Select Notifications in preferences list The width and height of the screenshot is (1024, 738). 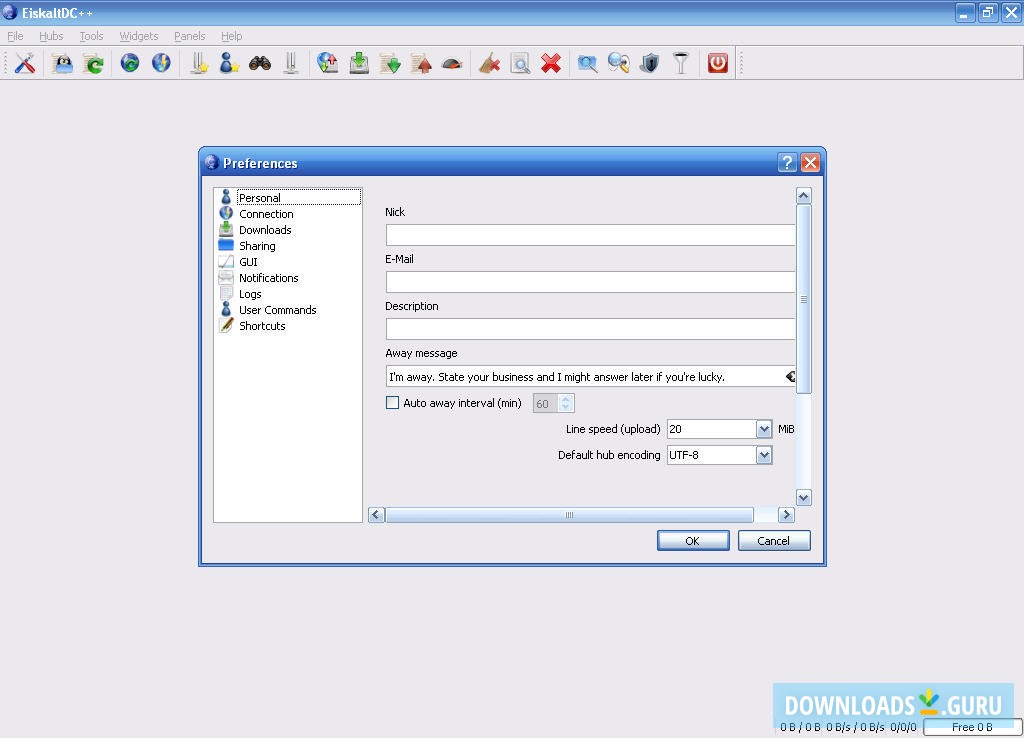pyautogui.click(x=288, y=278)
